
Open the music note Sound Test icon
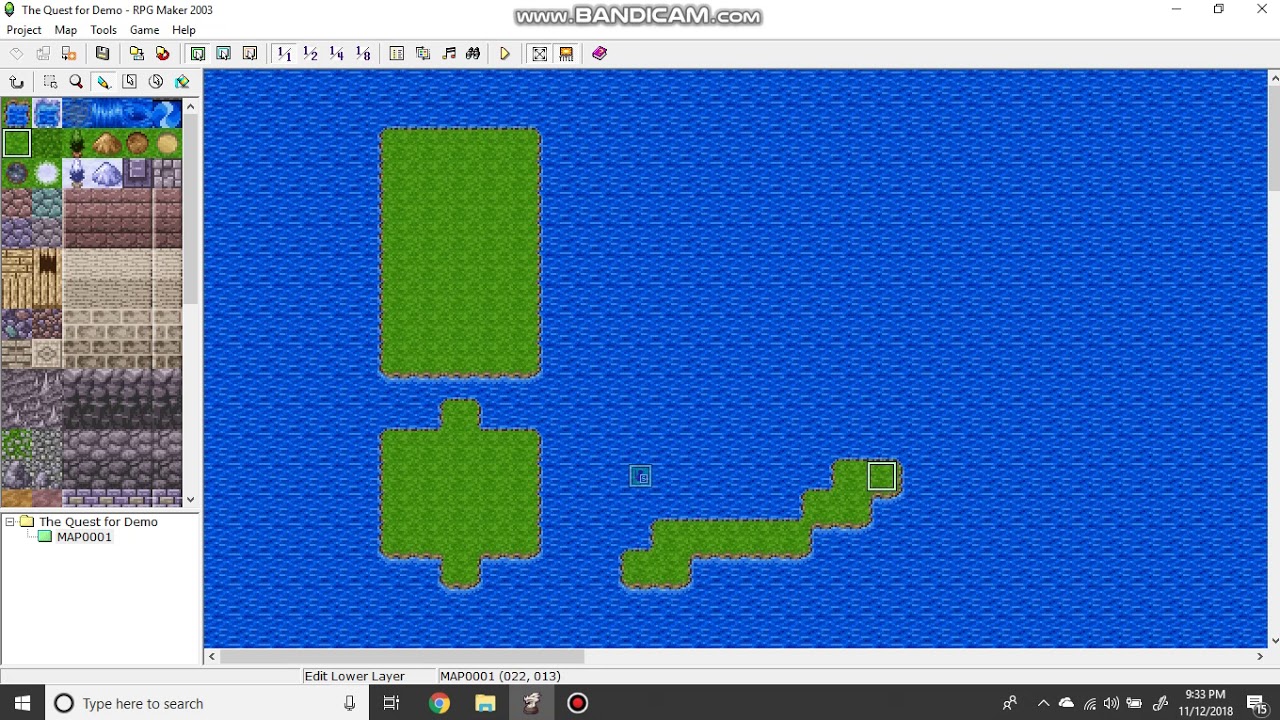coord(449,54)
